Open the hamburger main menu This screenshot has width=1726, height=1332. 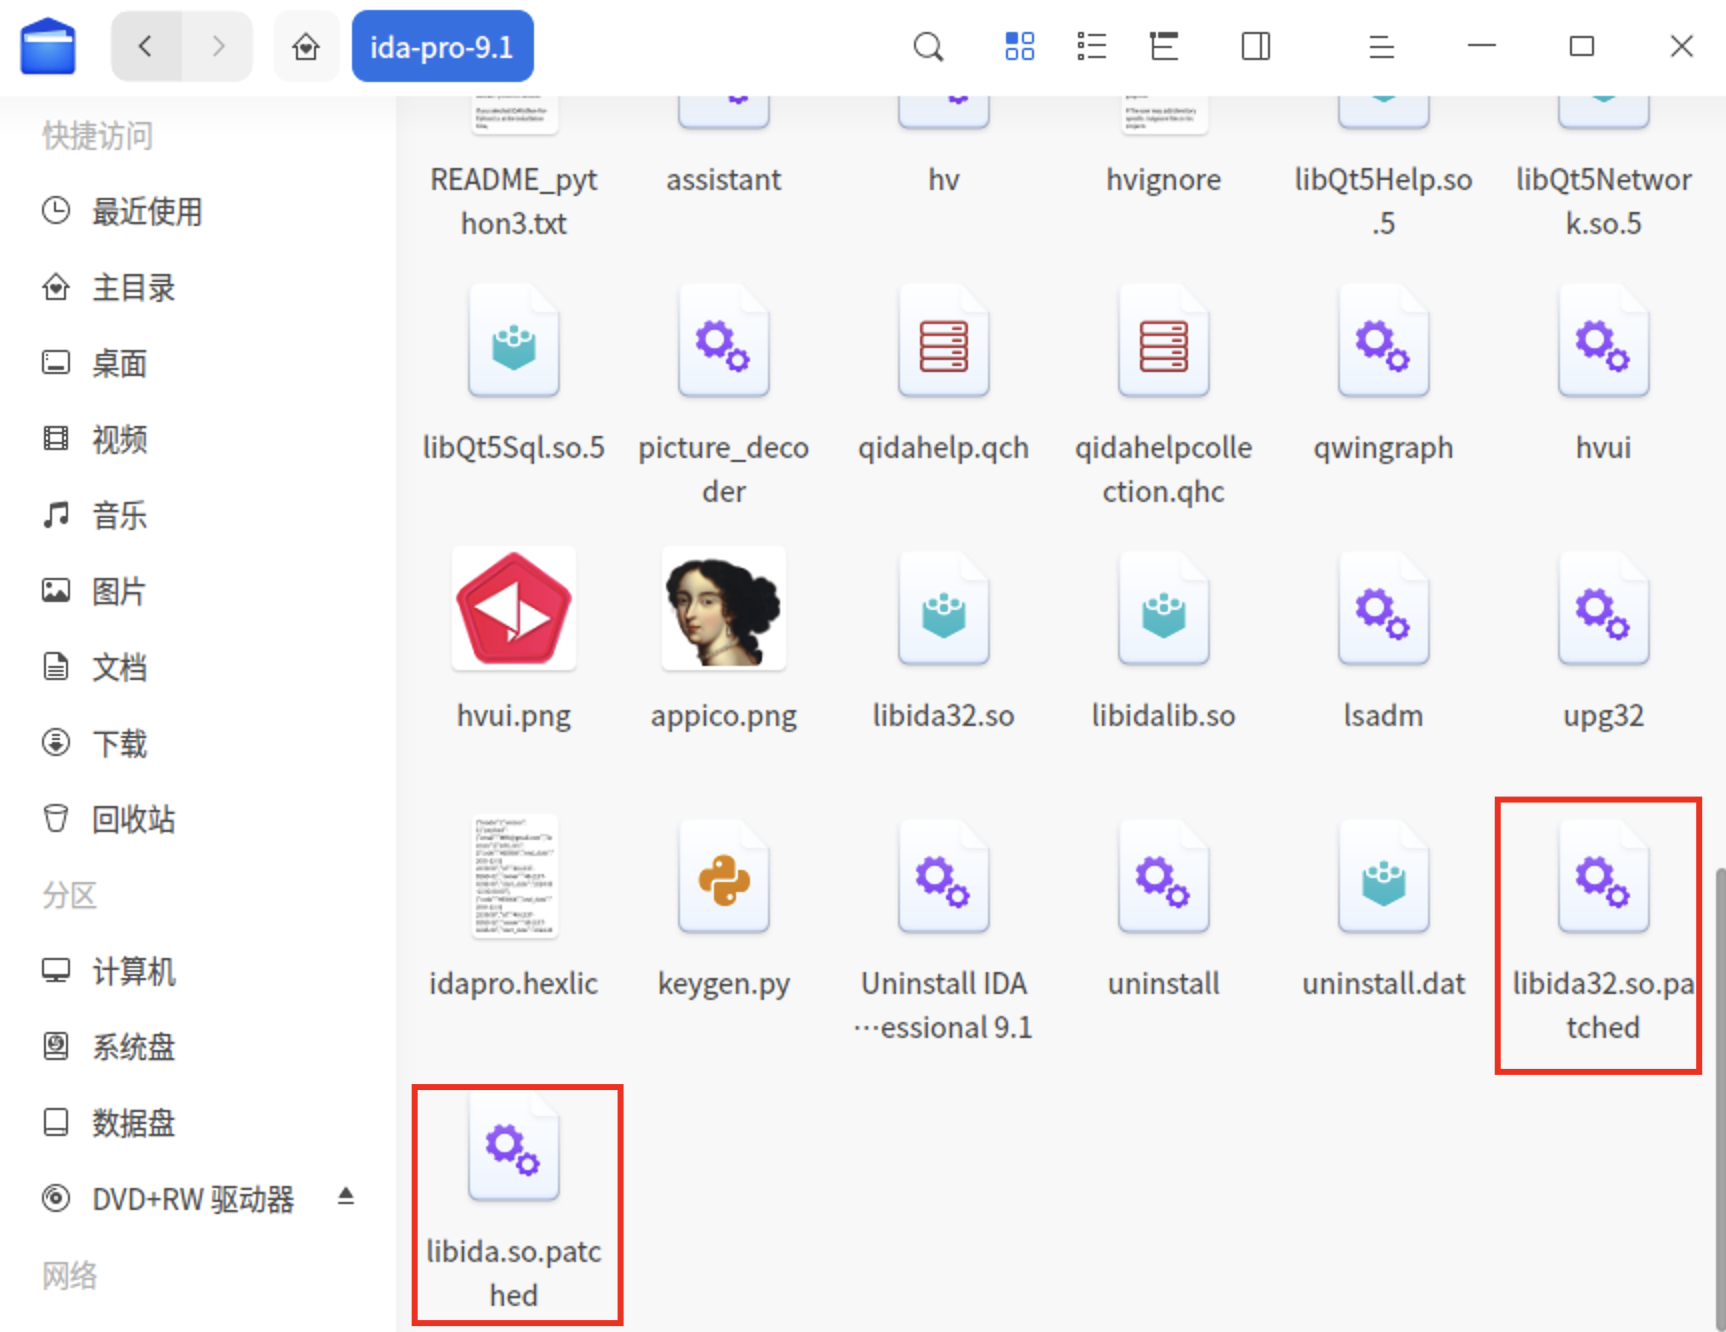click(1381, 47)
